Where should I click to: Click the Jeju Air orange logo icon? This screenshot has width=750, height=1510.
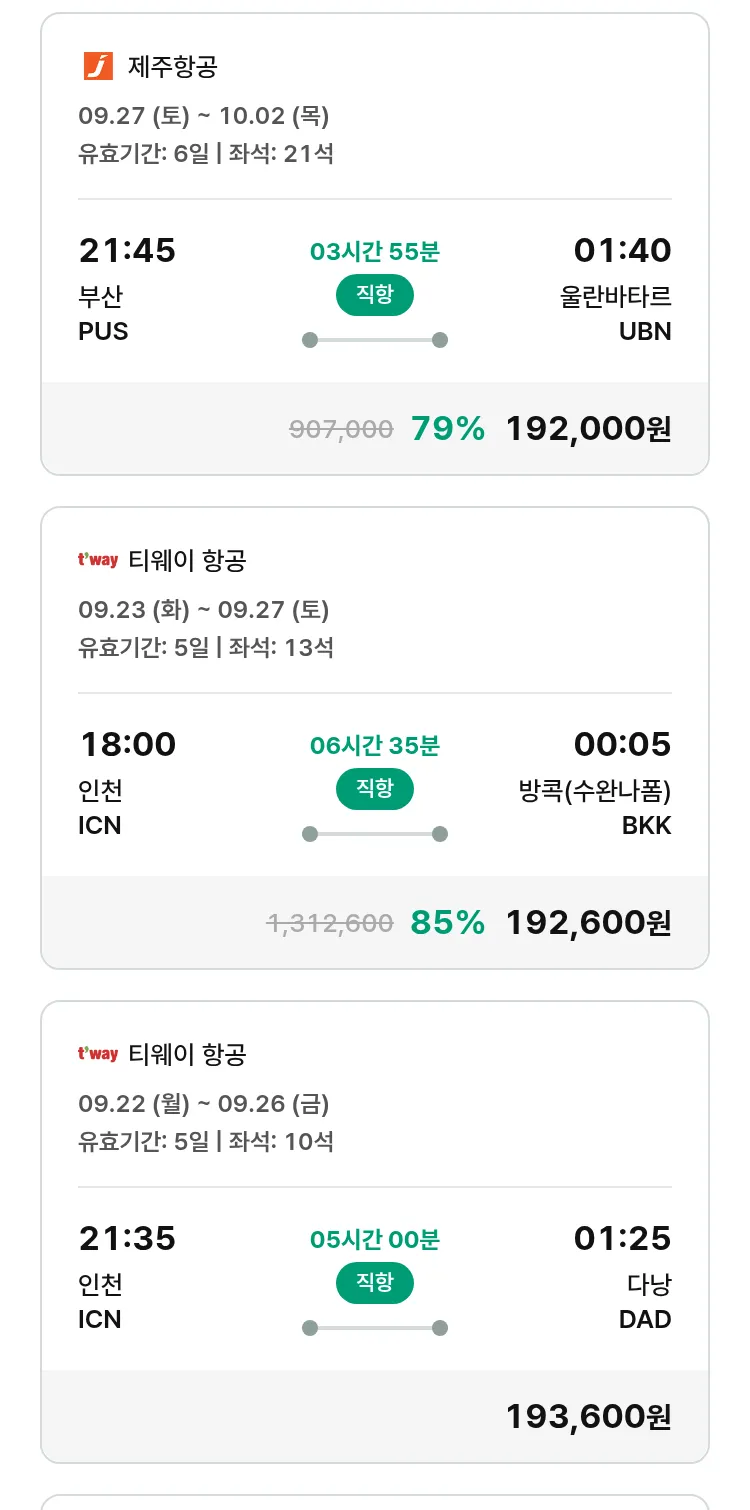(98, 66)
